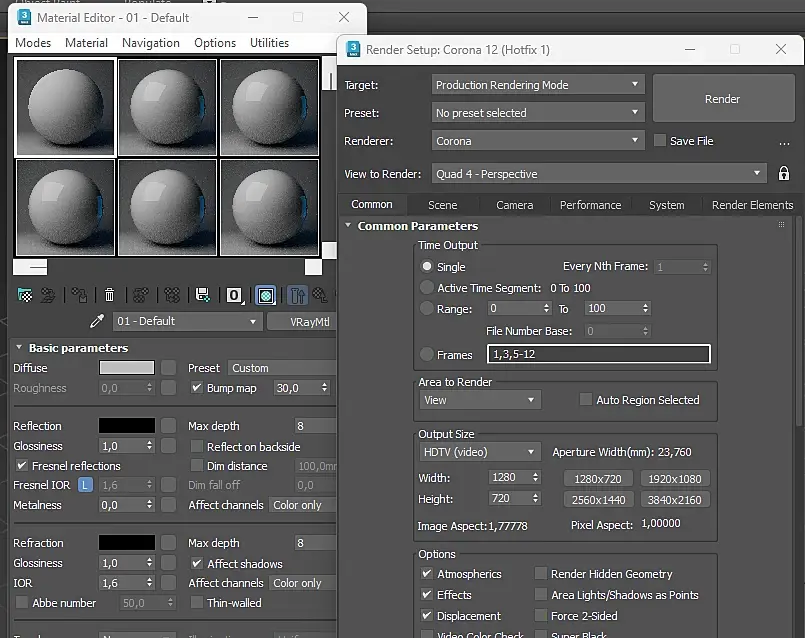The height and width of the screenshot is (638, 805).
Task: Enable the Save File checkbox
Action: (x=660, y=141)
